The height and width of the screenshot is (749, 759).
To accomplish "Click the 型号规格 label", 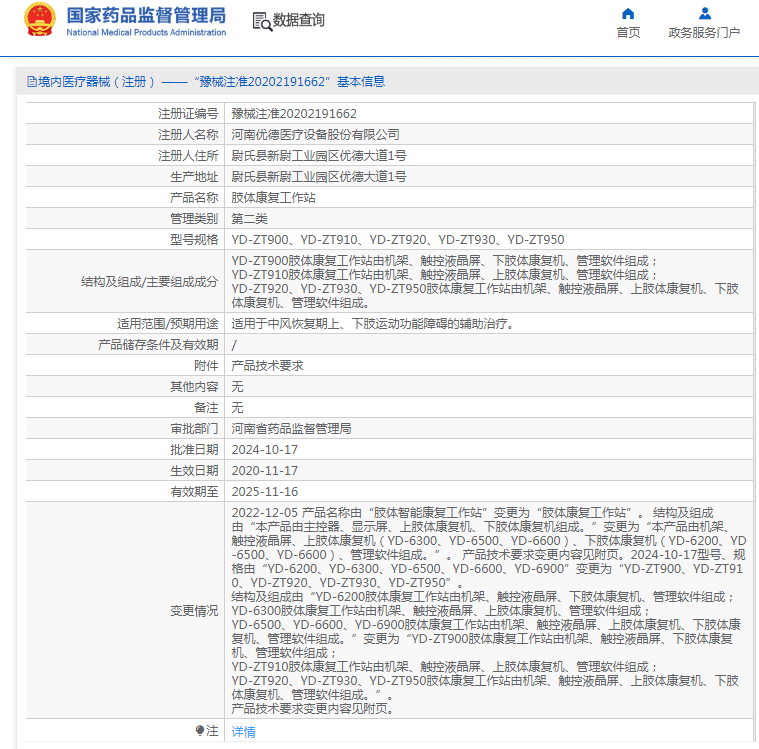I will pyautogui.click(x=194, y=240).
